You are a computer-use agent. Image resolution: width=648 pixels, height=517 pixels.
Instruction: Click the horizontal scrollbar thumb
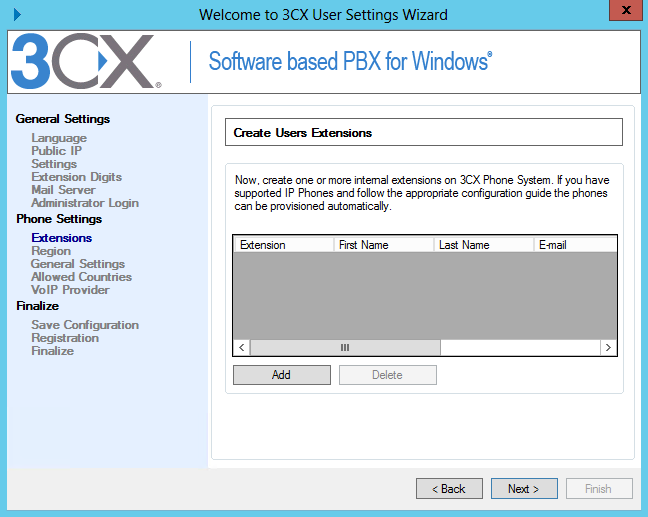tap(345, 348)
